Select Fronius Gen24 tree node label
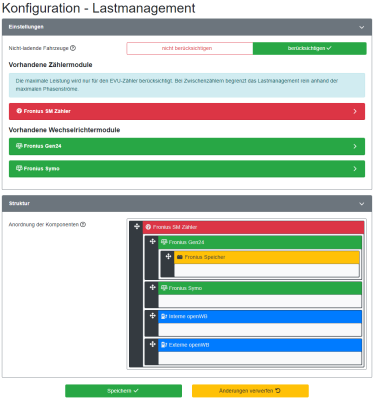Screen dimensions: 374x400 (186, 242)
